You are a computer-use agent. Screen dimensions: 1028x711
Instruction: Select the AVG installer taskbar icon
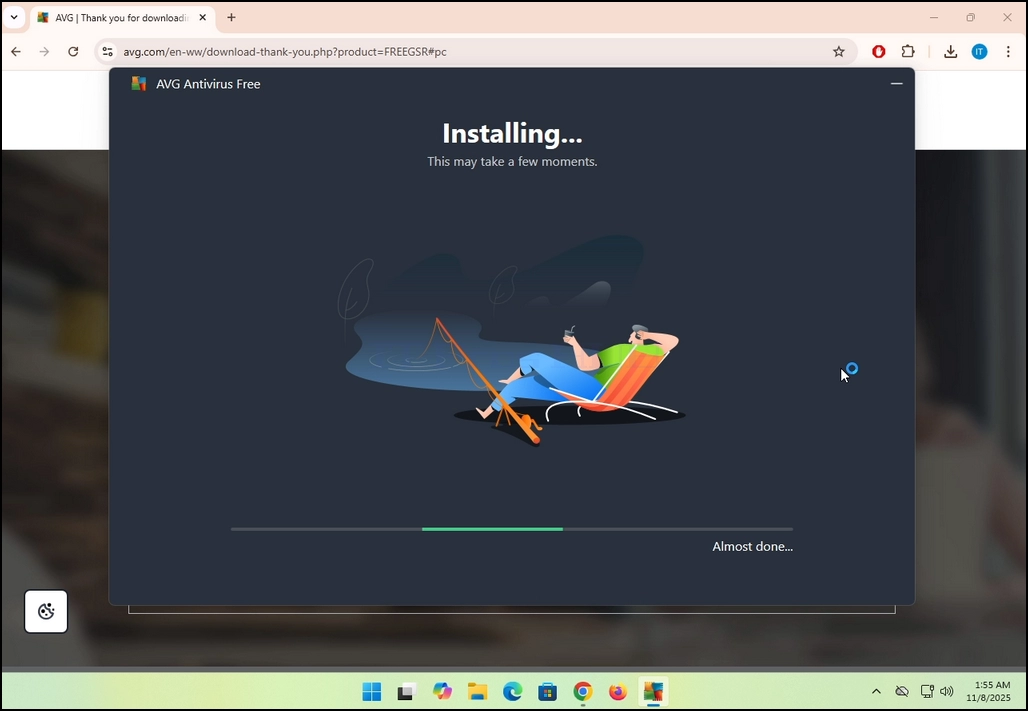(653, 691)
